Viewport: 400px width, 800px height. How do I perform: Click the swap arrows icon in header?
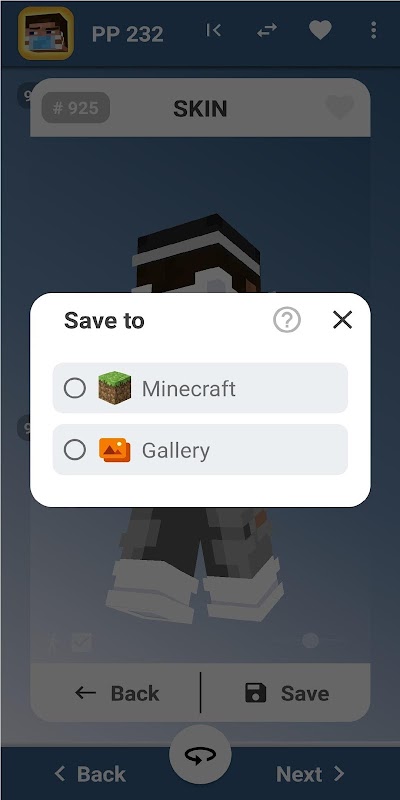point(267,31)
